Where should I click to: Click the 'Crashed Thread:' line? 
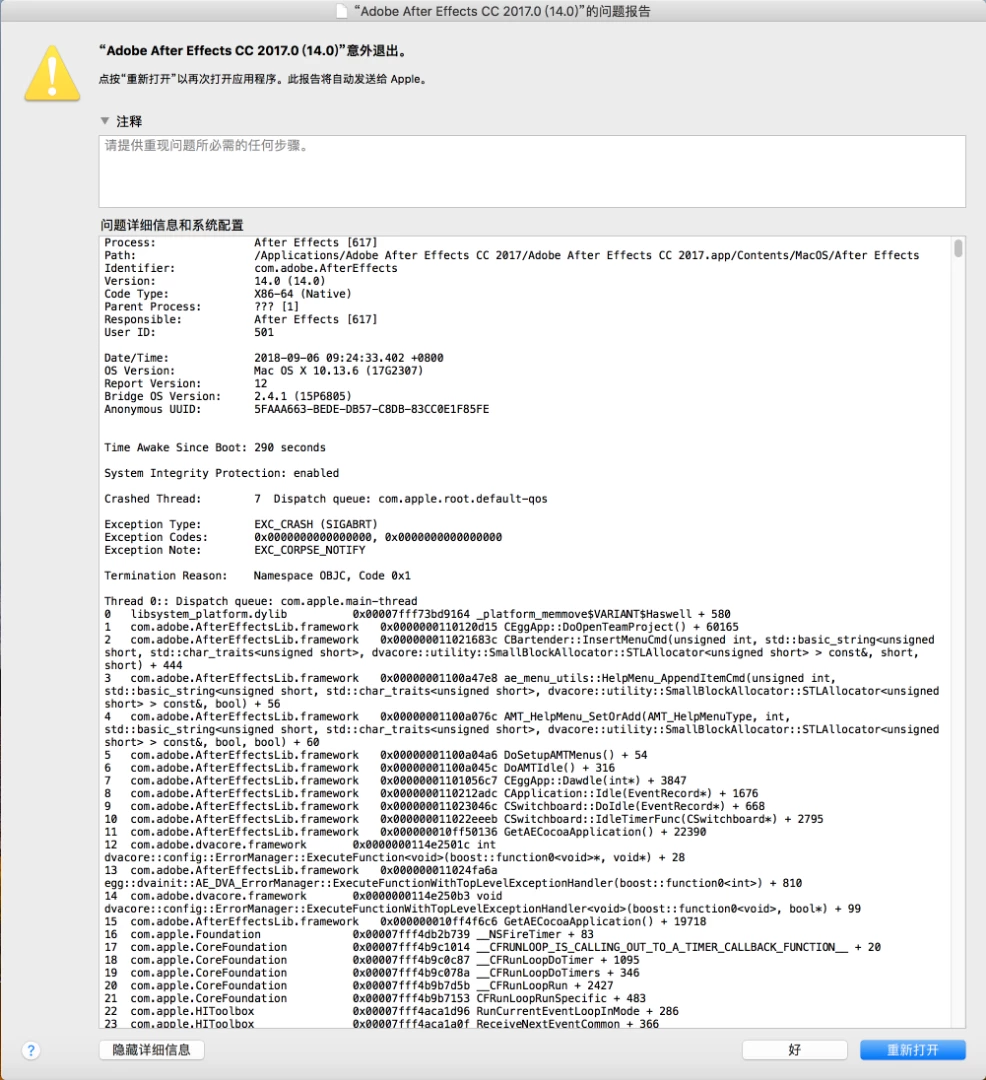click(326, 499)
